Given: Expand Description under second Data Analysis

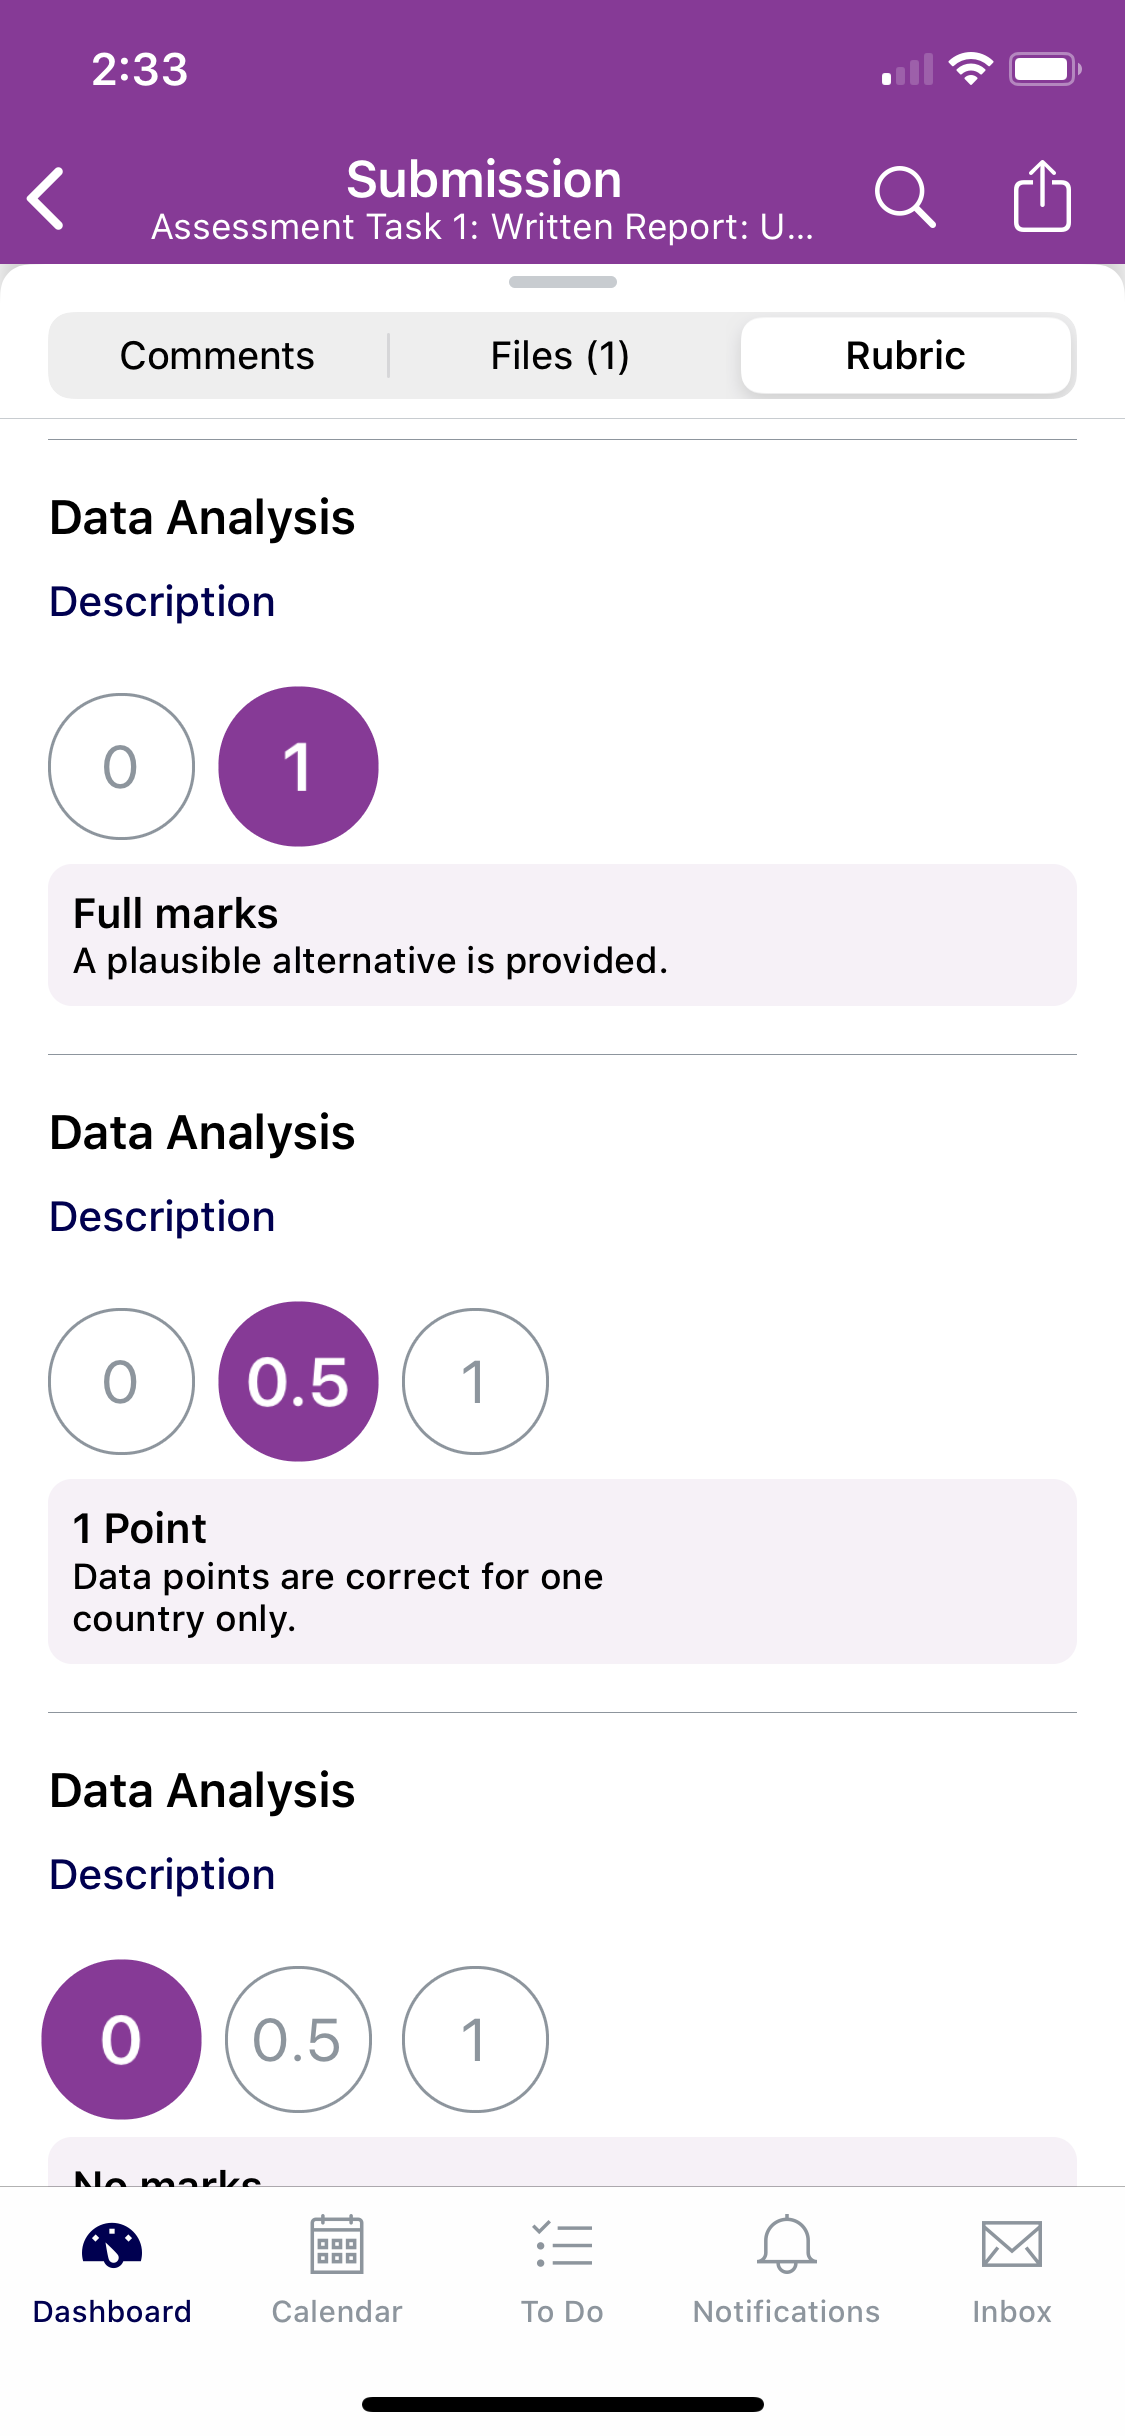Looking at the screenshot, I should (x=162, y=1217).
